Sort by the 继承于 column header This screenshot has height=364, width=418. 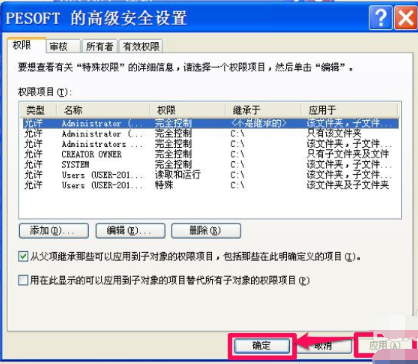263,110
